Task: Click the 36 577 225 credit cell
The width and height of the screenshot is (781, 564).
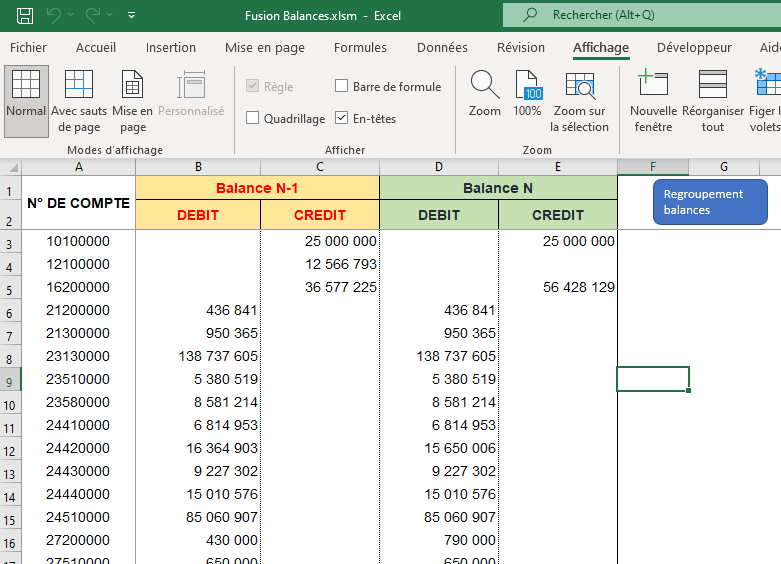Action: [x=320, y=287]
